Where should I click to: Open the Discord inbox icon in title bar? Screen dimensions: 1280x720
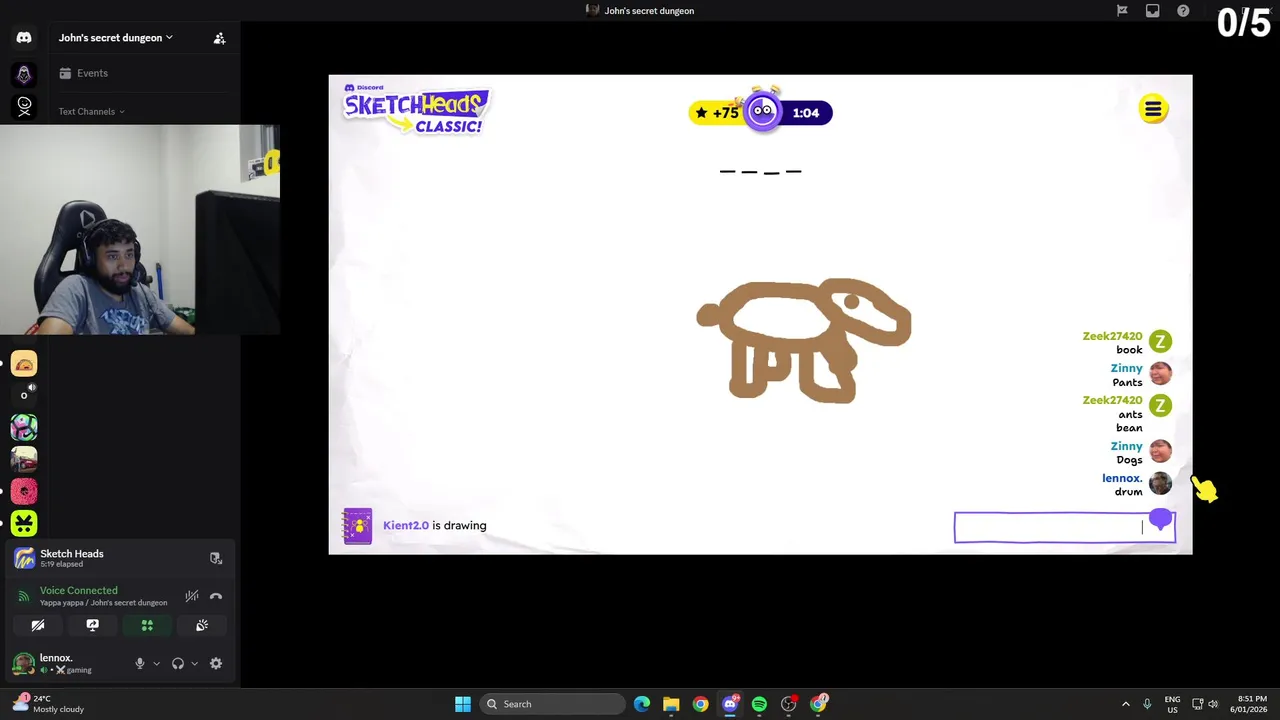coord(1152,11)
